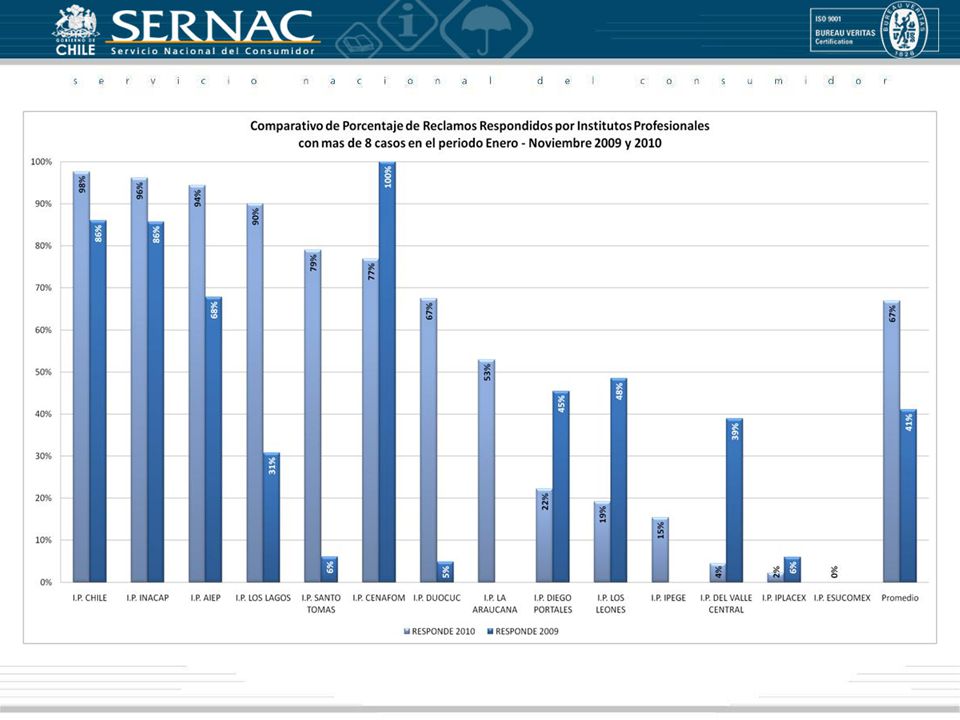Screen dimensions: 960x720
Task: Click the I.P. LOS LAGOS 90% bar
Action: [255, 392]
